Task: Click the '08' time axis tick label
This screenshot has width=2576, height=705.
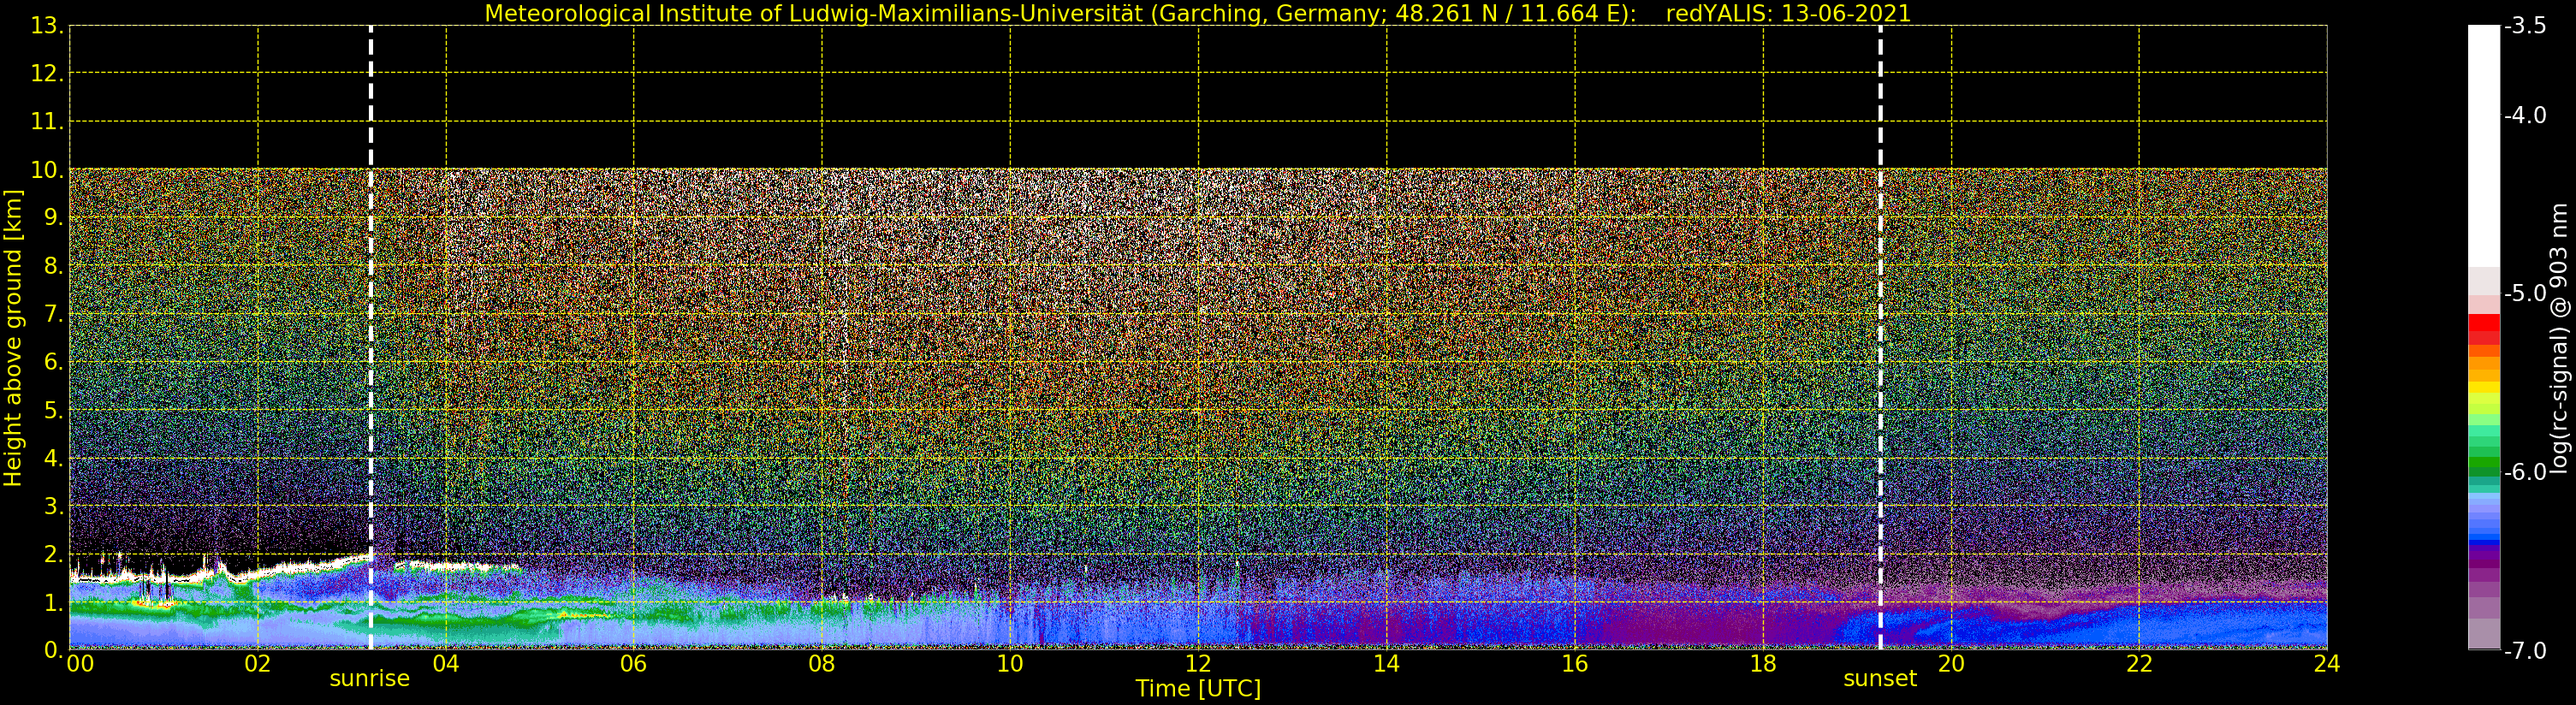Action: [x=822, y=664]
